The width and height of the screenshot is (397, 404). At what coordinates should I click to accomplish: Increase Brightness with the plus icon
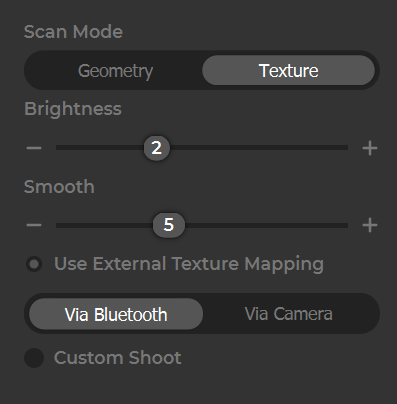[x=370, y=148]
